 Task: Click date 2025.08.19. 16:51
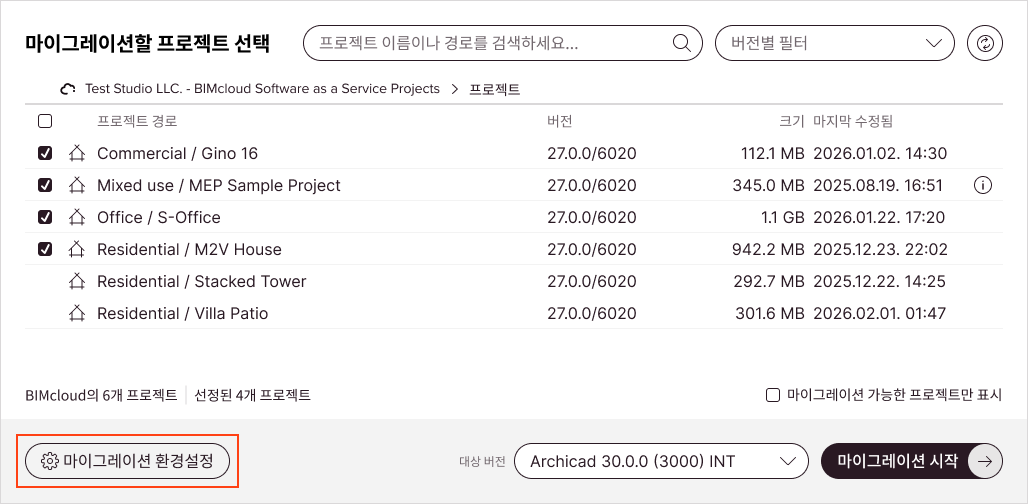coord(878,185)
